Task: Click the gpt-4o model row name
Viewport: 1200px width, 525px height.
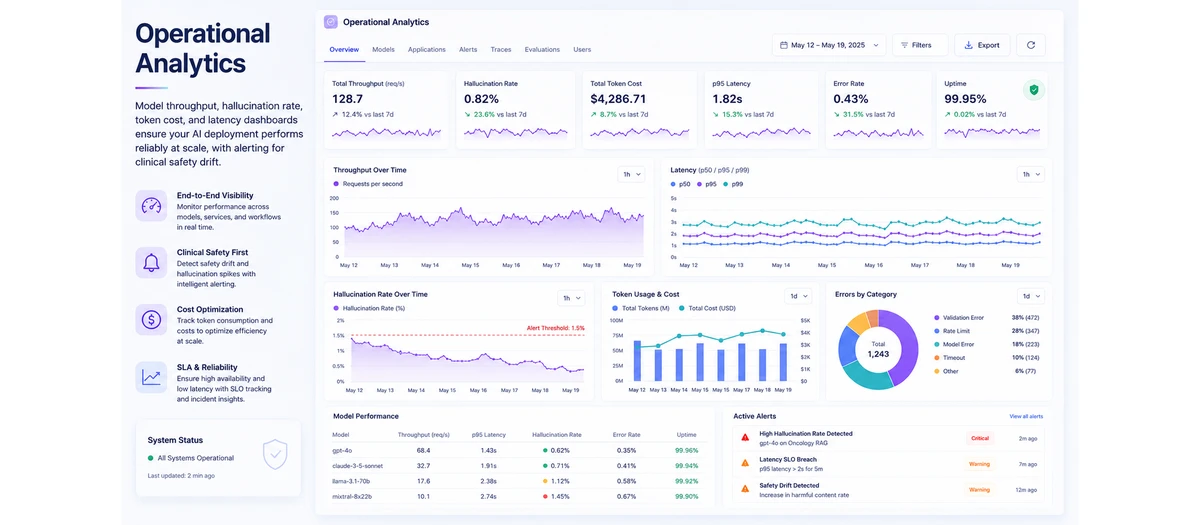Action: (342, 451)
